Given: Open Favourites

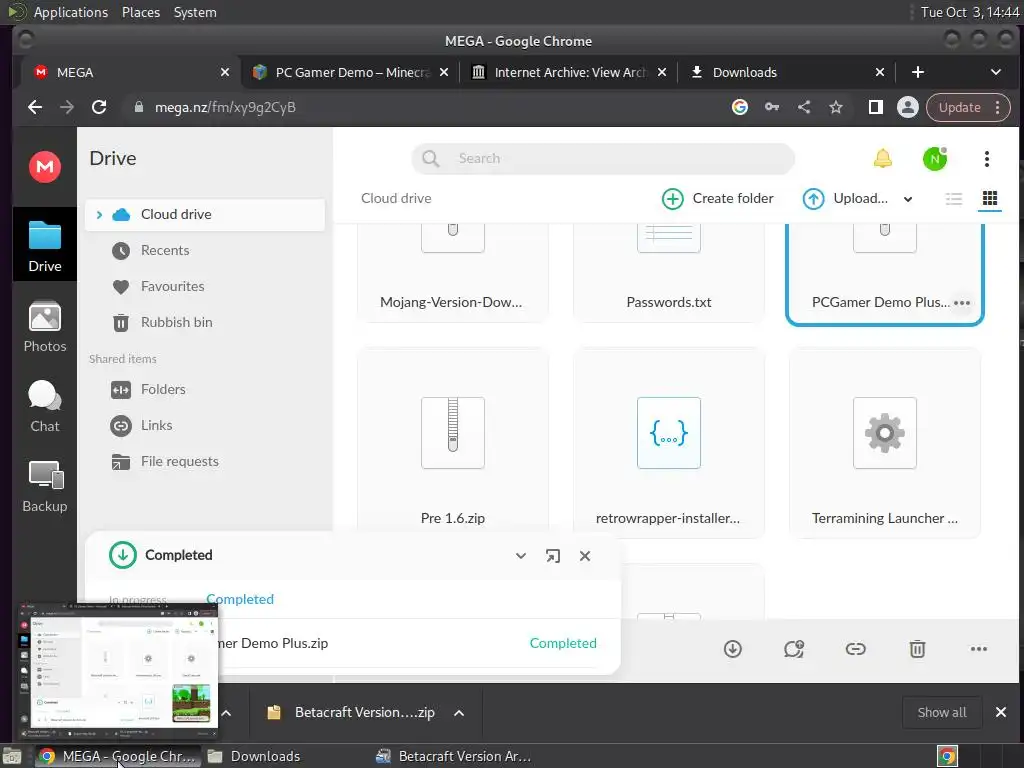Looking at the screenshot, I should click(157, 286).
